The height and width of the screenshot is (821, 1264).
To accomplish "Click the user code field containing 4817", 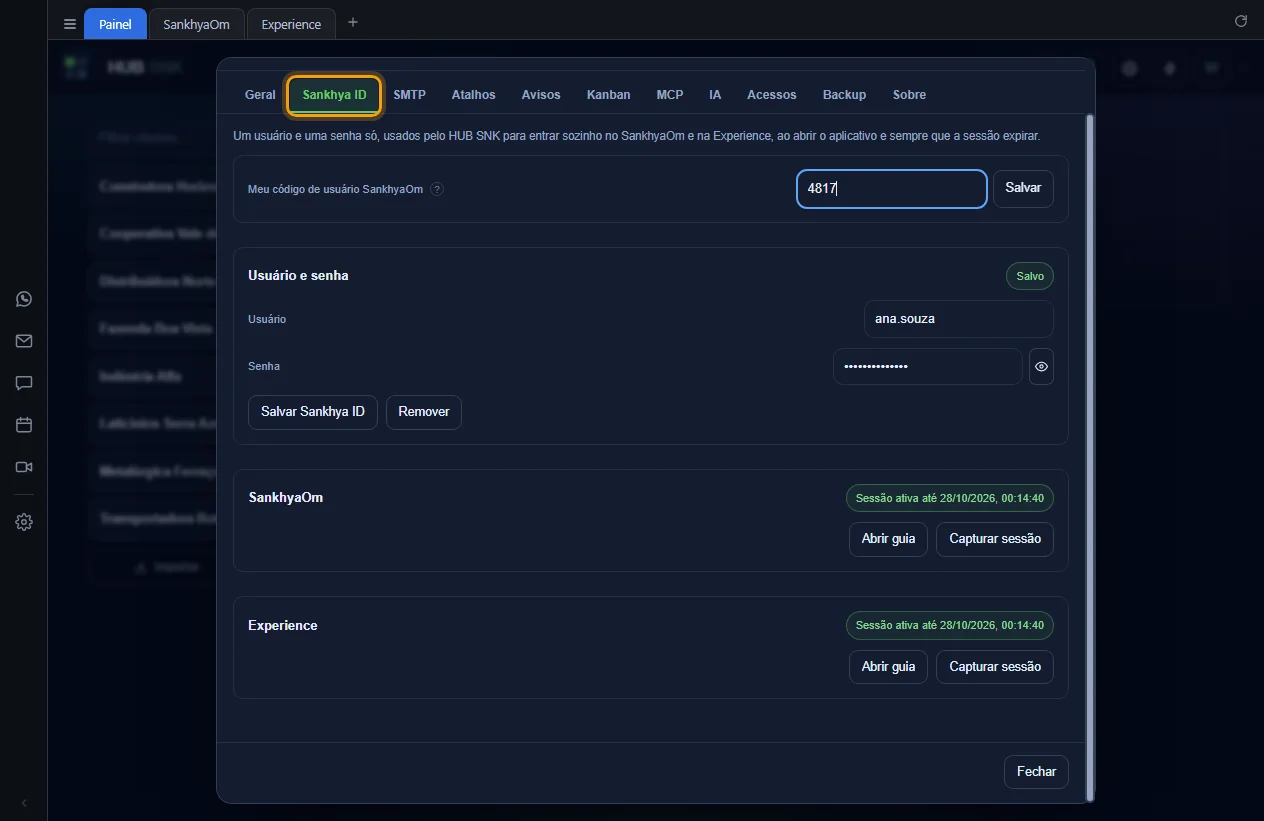I will (x=892, y=189).
